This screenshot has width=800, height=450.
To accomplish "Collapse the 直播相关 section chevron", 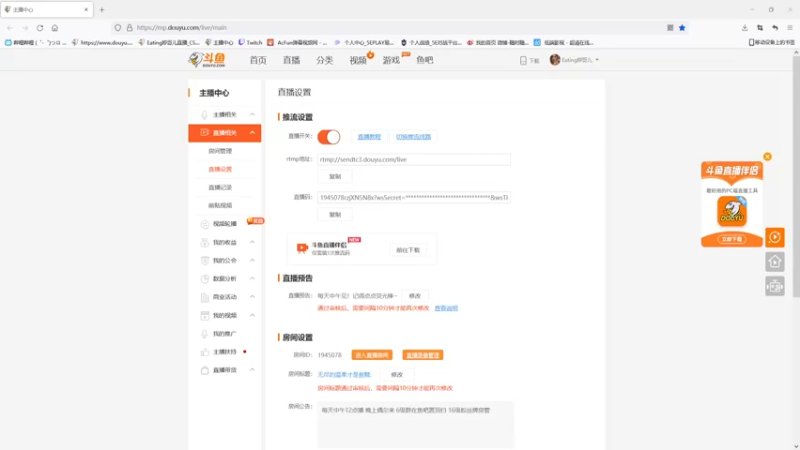I will pos(252,133).
